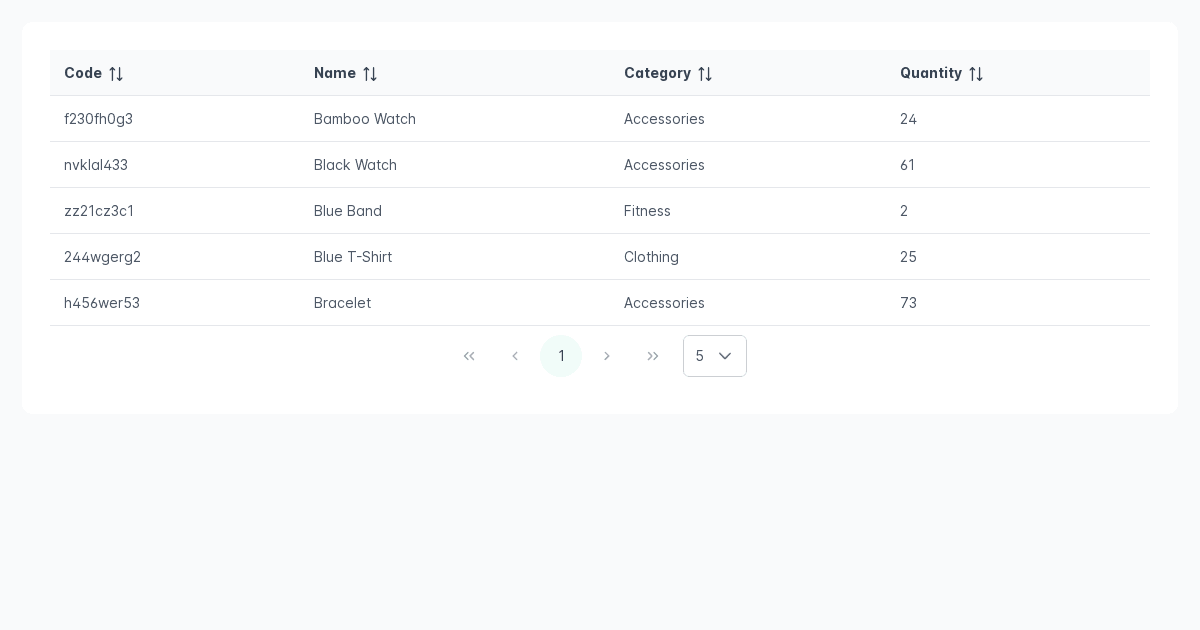Select page 1 in the paginator
1200x630 pixels.
pos(561,356)
